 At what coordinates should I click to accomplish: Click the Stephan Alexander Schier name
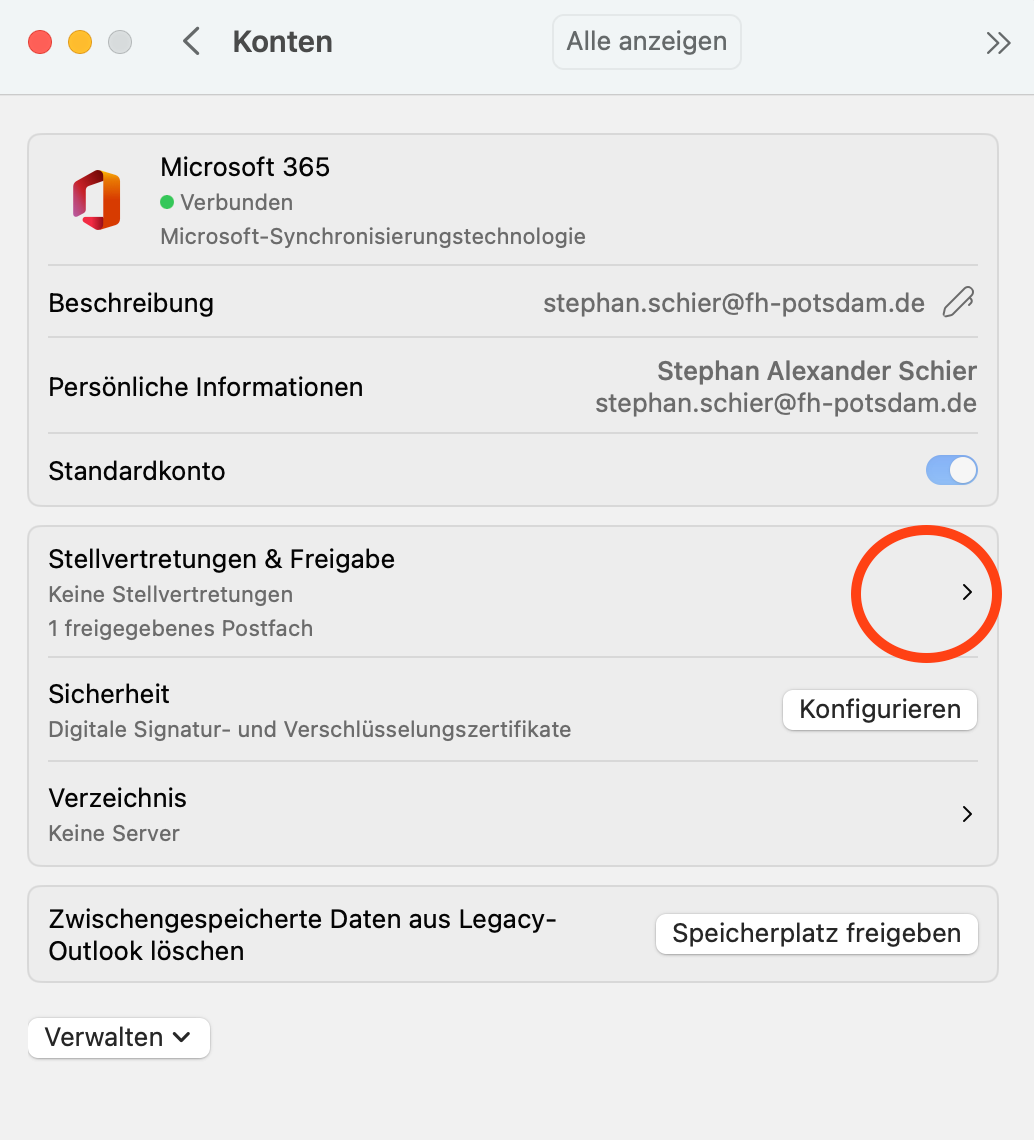pyautogui.click(x=816, y=371)
